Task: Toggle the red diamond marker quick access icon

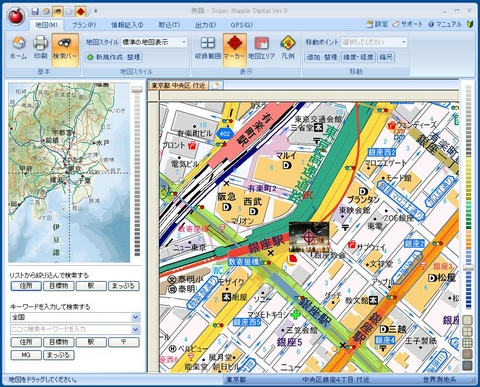Action: point(80,12)
